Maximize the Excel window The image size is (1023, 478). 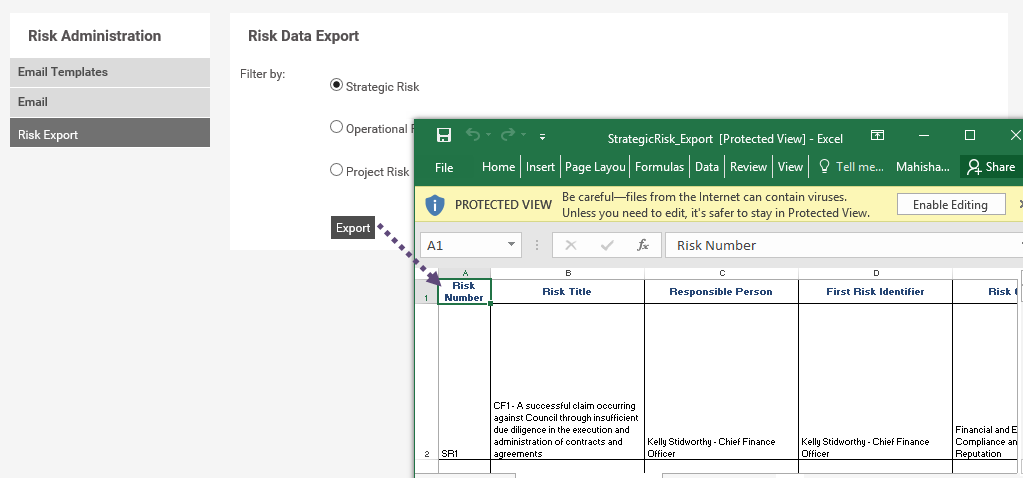pos(970,135)
